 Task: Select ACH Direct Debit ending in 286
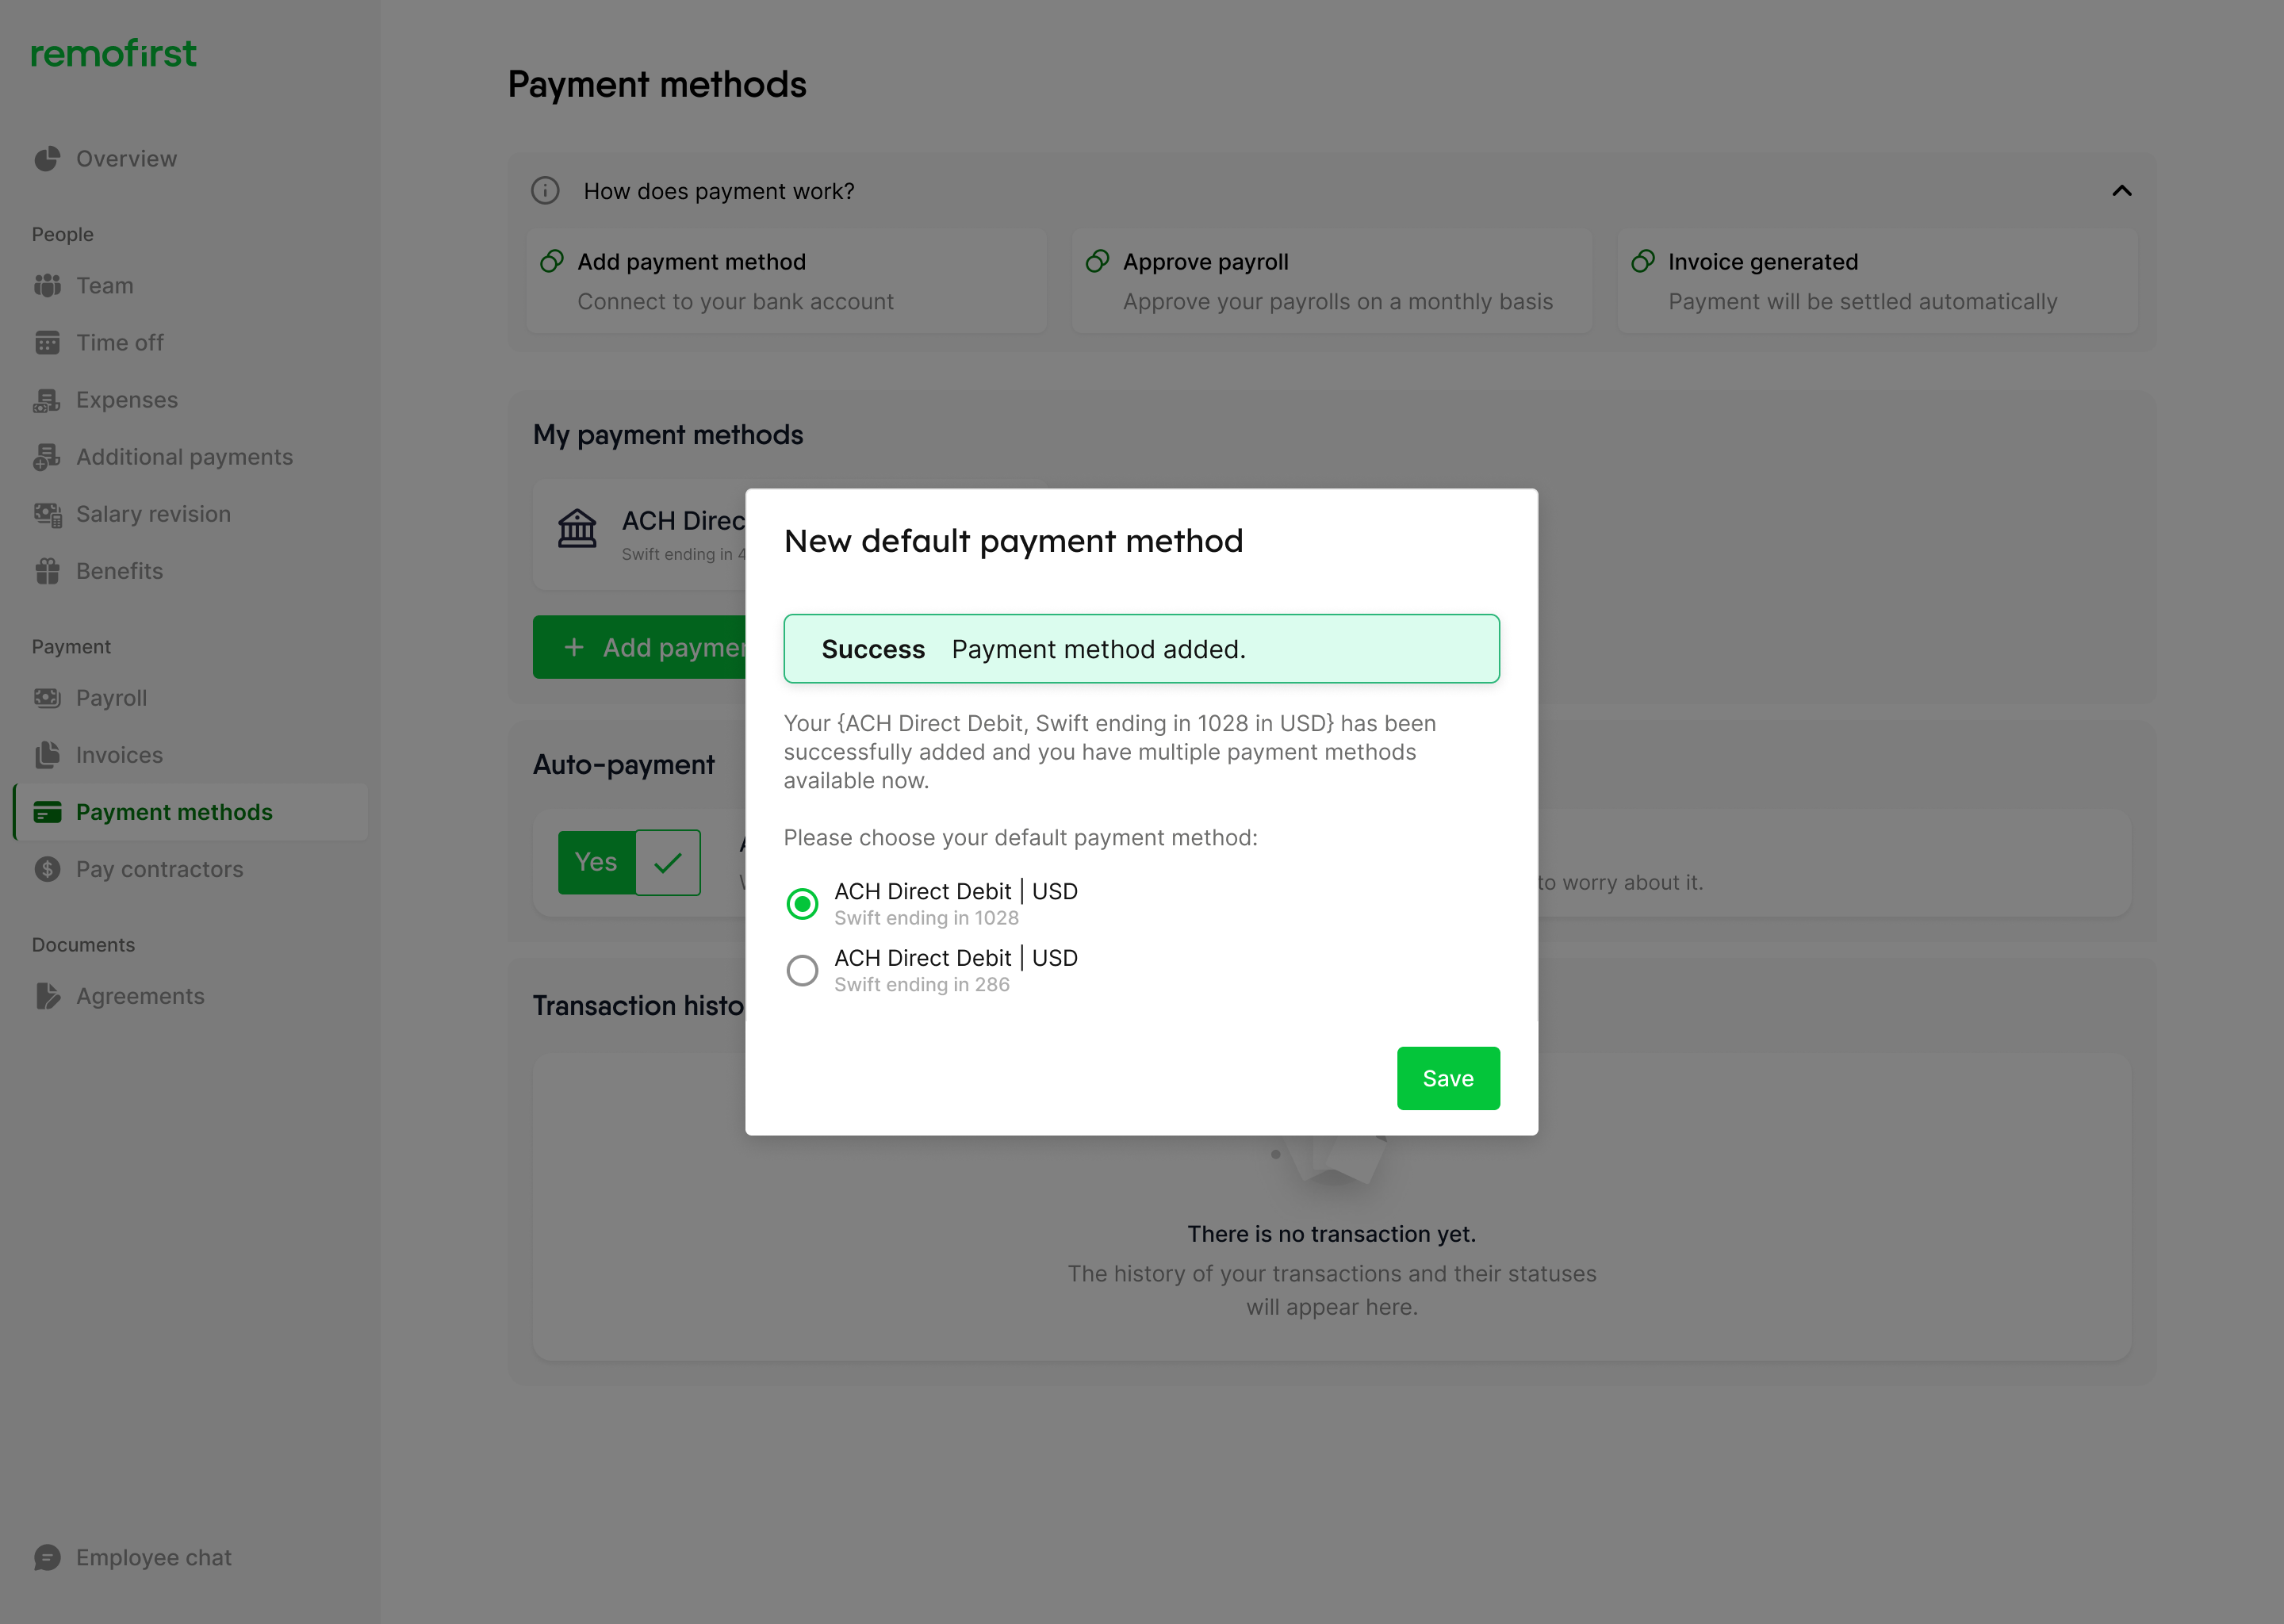pyautogui.click(x=802, y=970)
